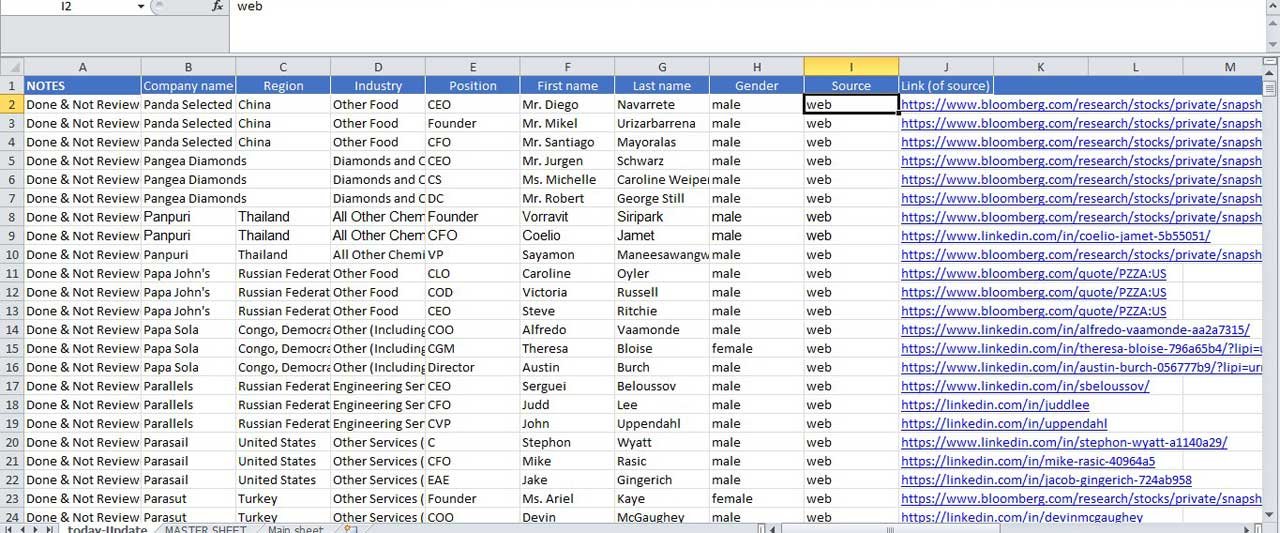Click the horizontal split box above the scrollbar

click(1270, 63)
